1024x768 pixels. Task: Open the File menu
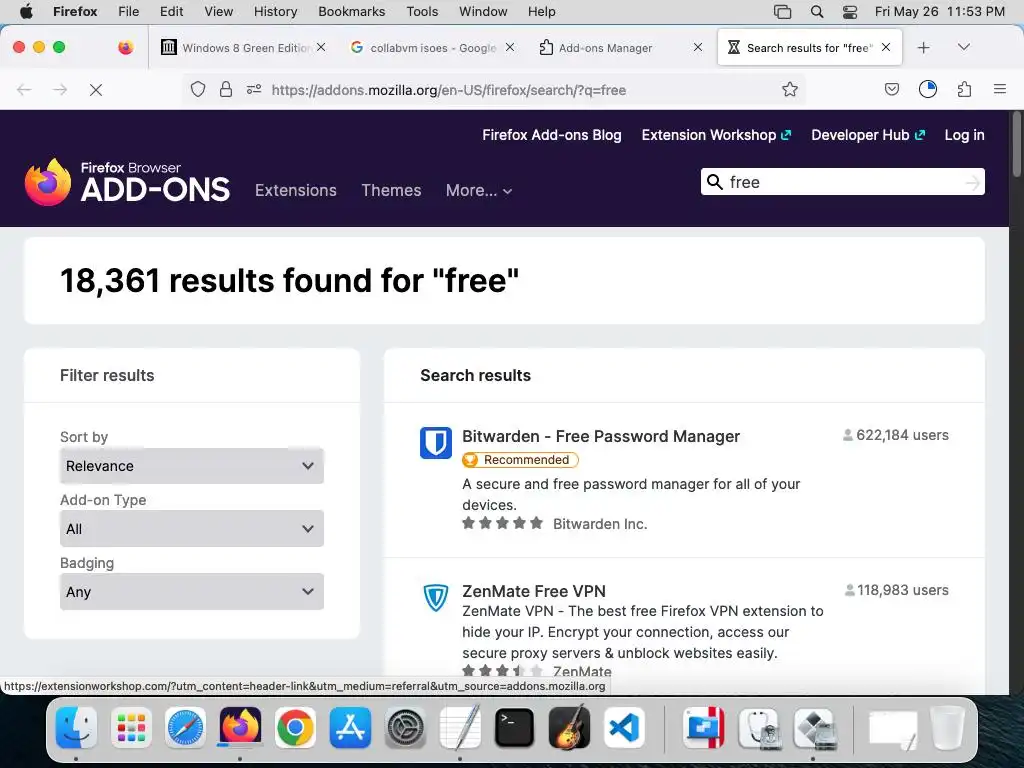point(128,11)
